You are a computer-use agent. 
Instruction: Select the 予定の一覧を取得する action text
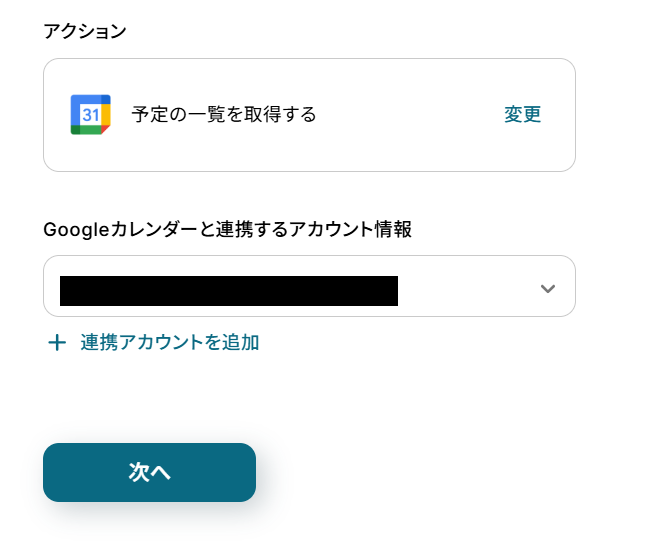[224, 115]
